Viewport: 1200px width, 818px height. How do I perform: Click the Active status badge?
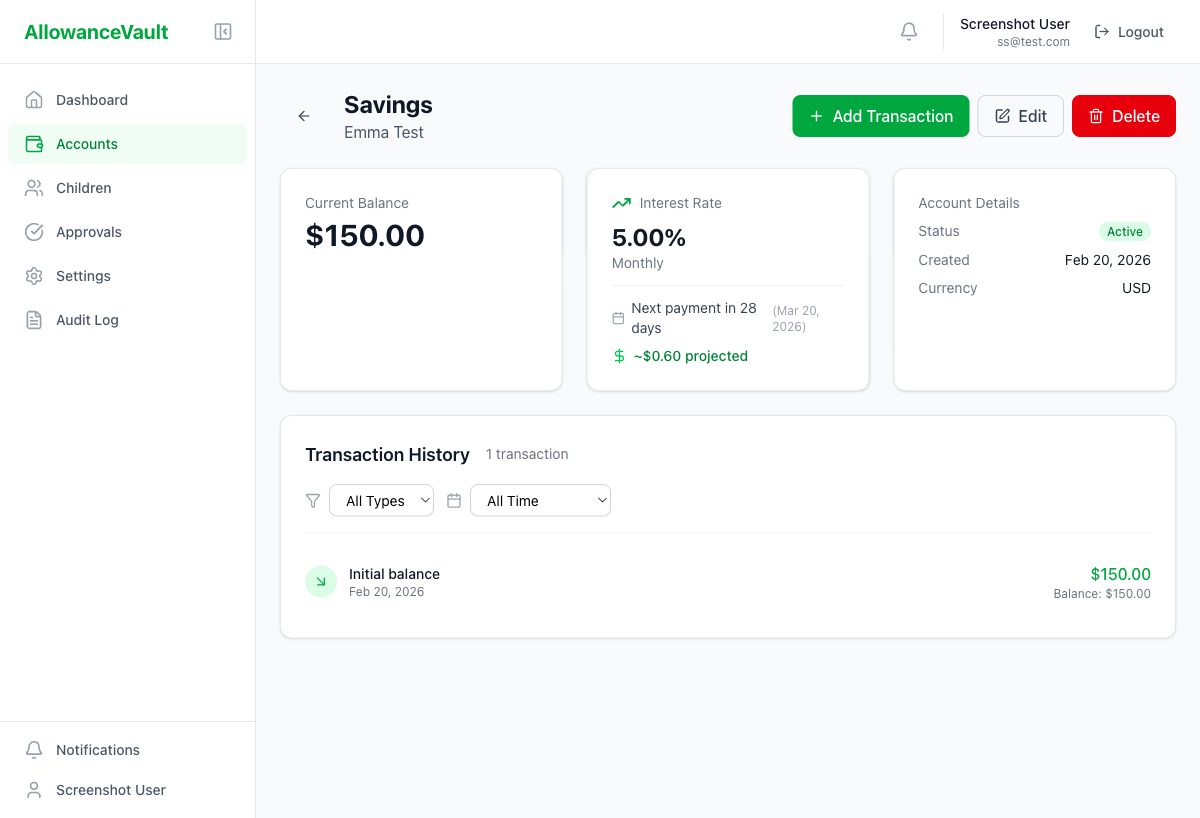1124,231
